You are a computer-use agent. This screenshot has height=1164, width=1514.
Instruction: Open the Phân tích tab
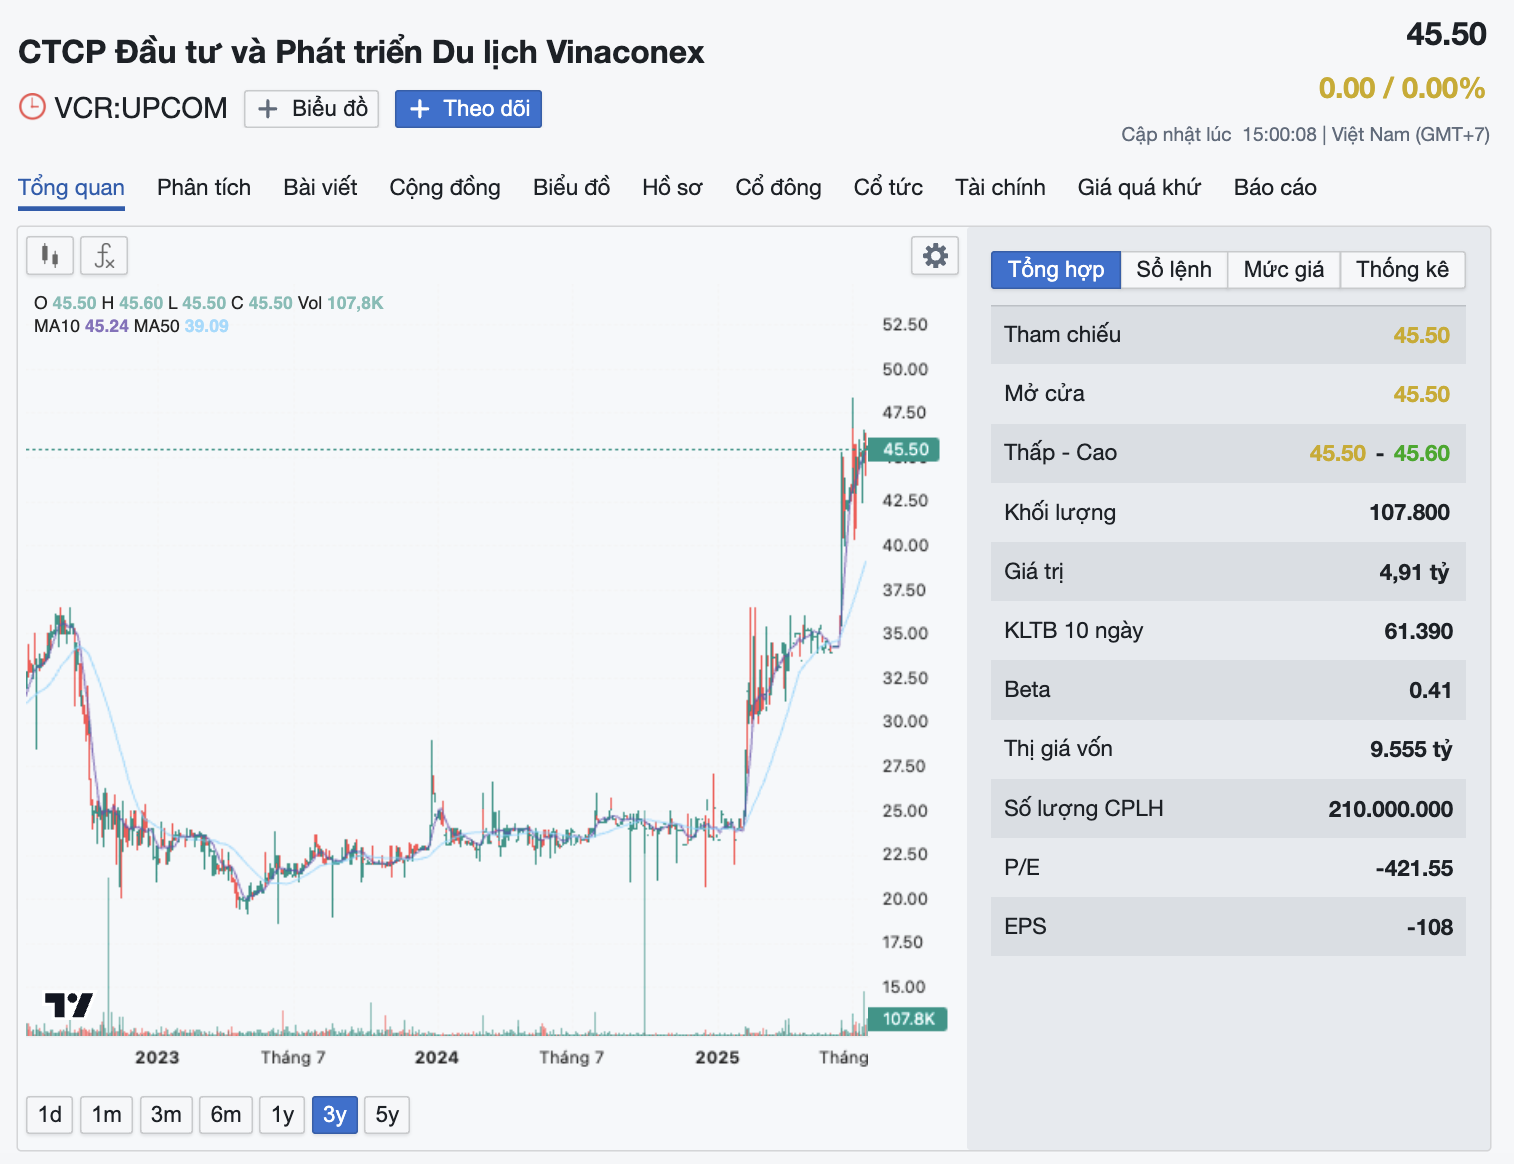click(x=204, y=188)
